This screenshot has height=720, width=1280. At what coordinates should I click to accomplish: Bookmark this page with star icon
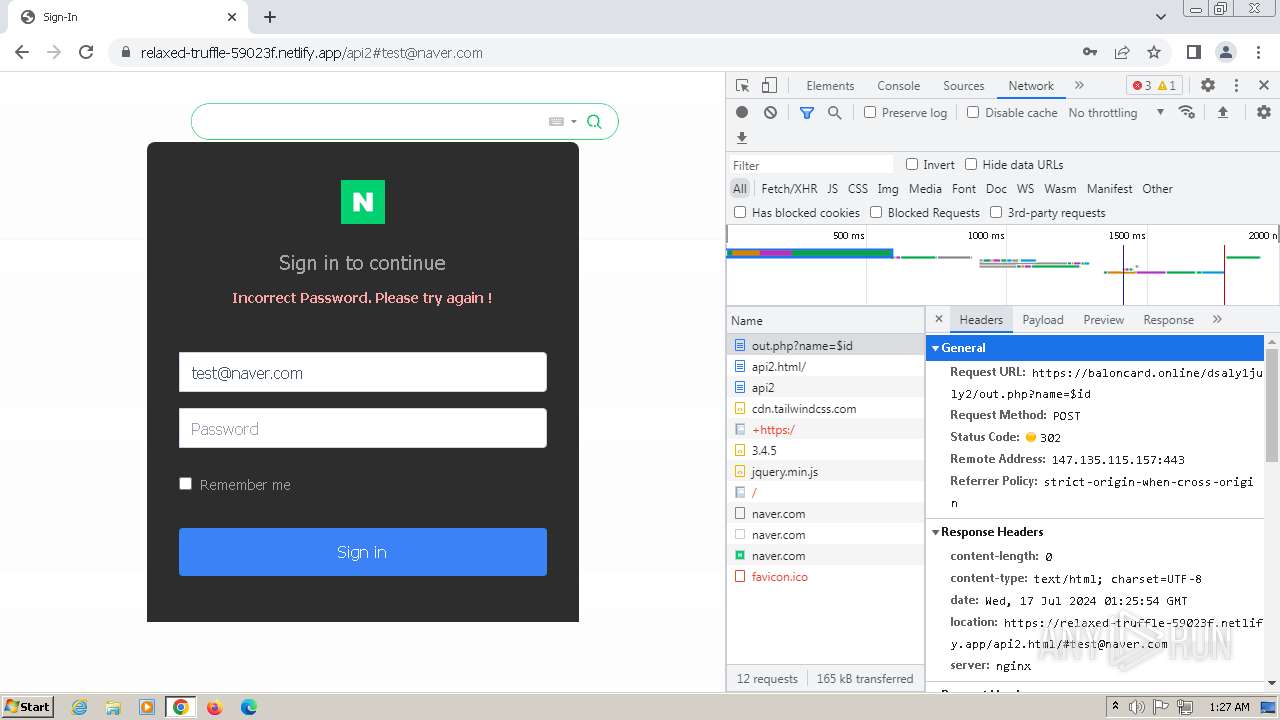pos(1154,52)
